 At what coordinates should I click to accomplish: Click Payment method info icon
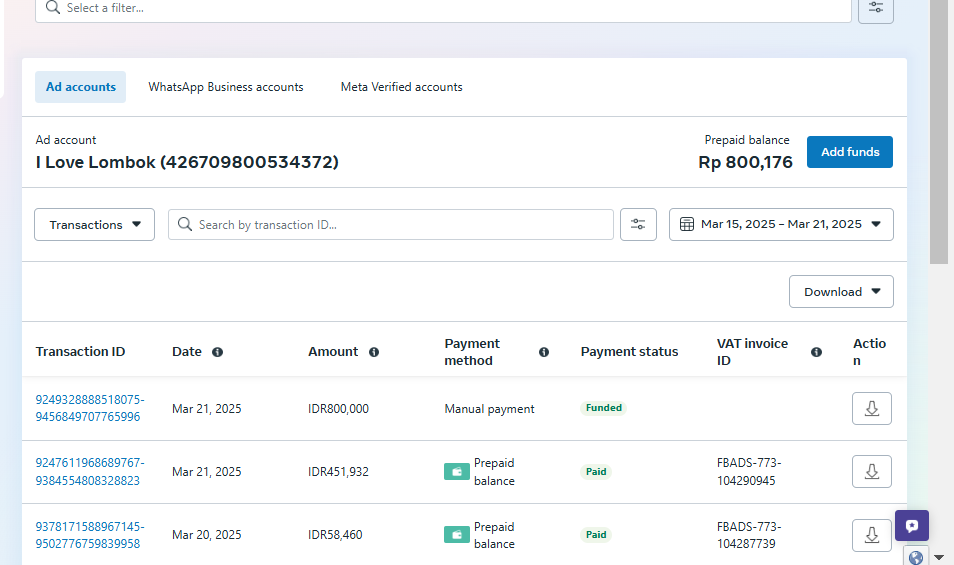coord(544,352)
